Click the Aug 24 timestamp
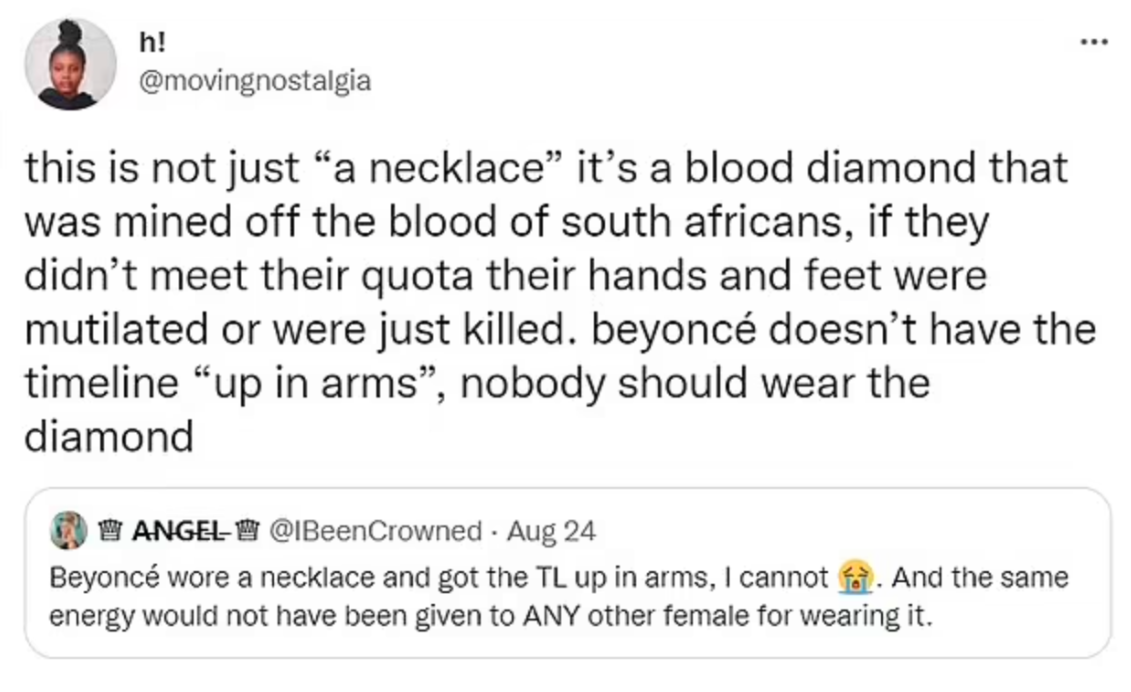Viewport: 1131px width, 692px height. pos(551,530)
